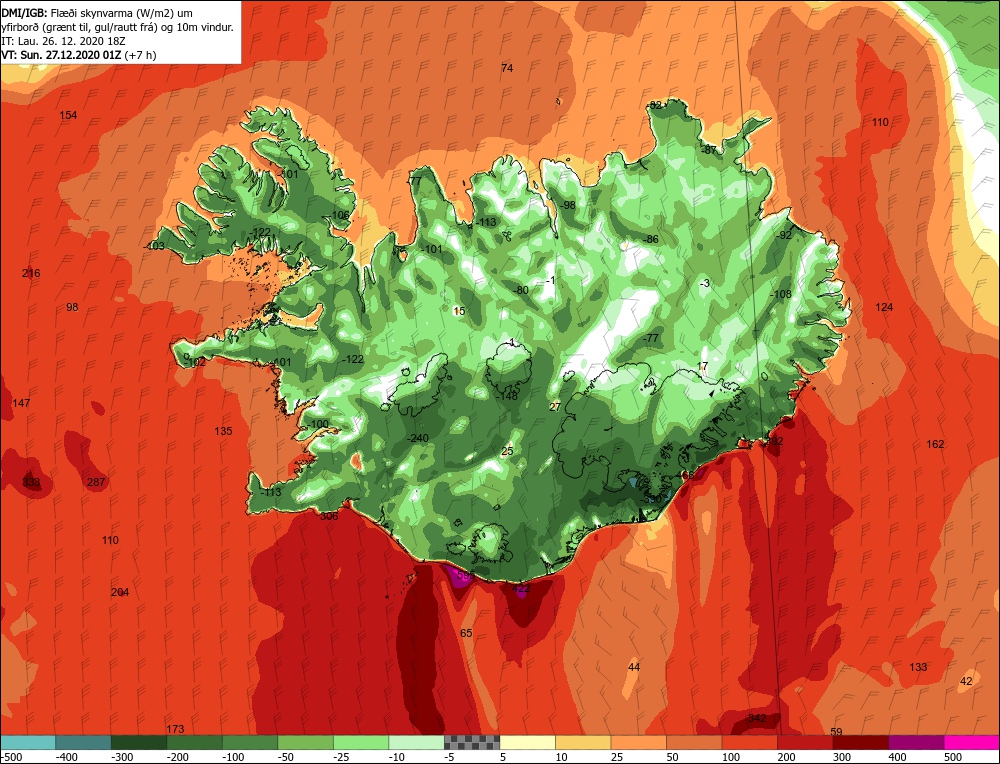Select the '400' legend label
Viewport: 1000px width, 764px height.
click(897, 757)
